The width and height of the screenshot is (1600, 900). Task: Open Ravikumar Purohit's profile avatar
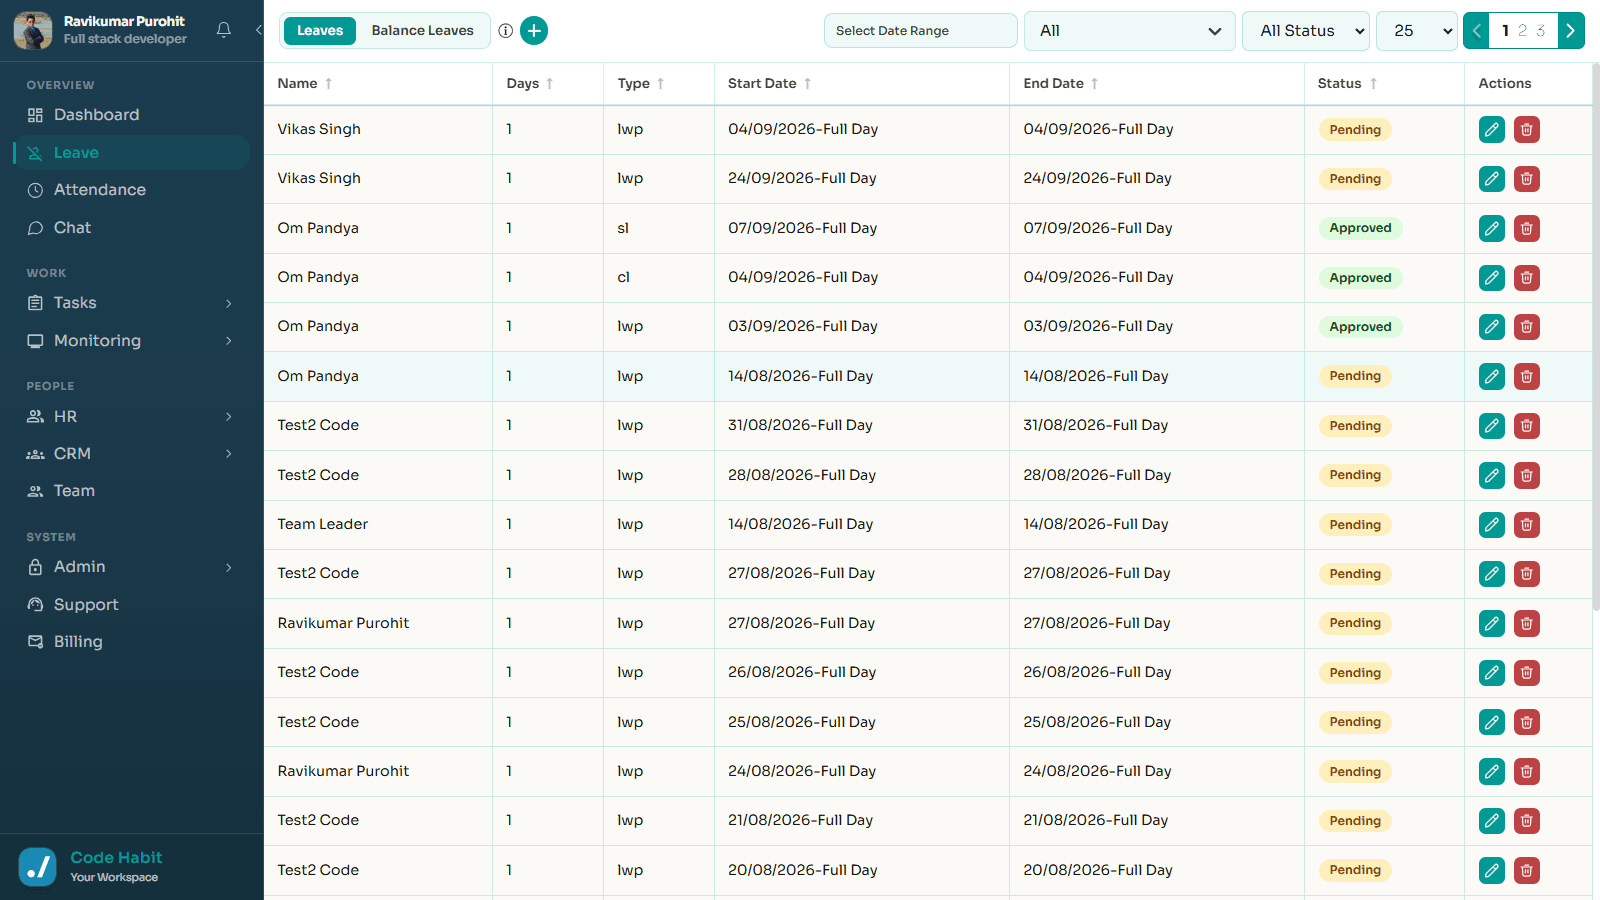[33, 30]
